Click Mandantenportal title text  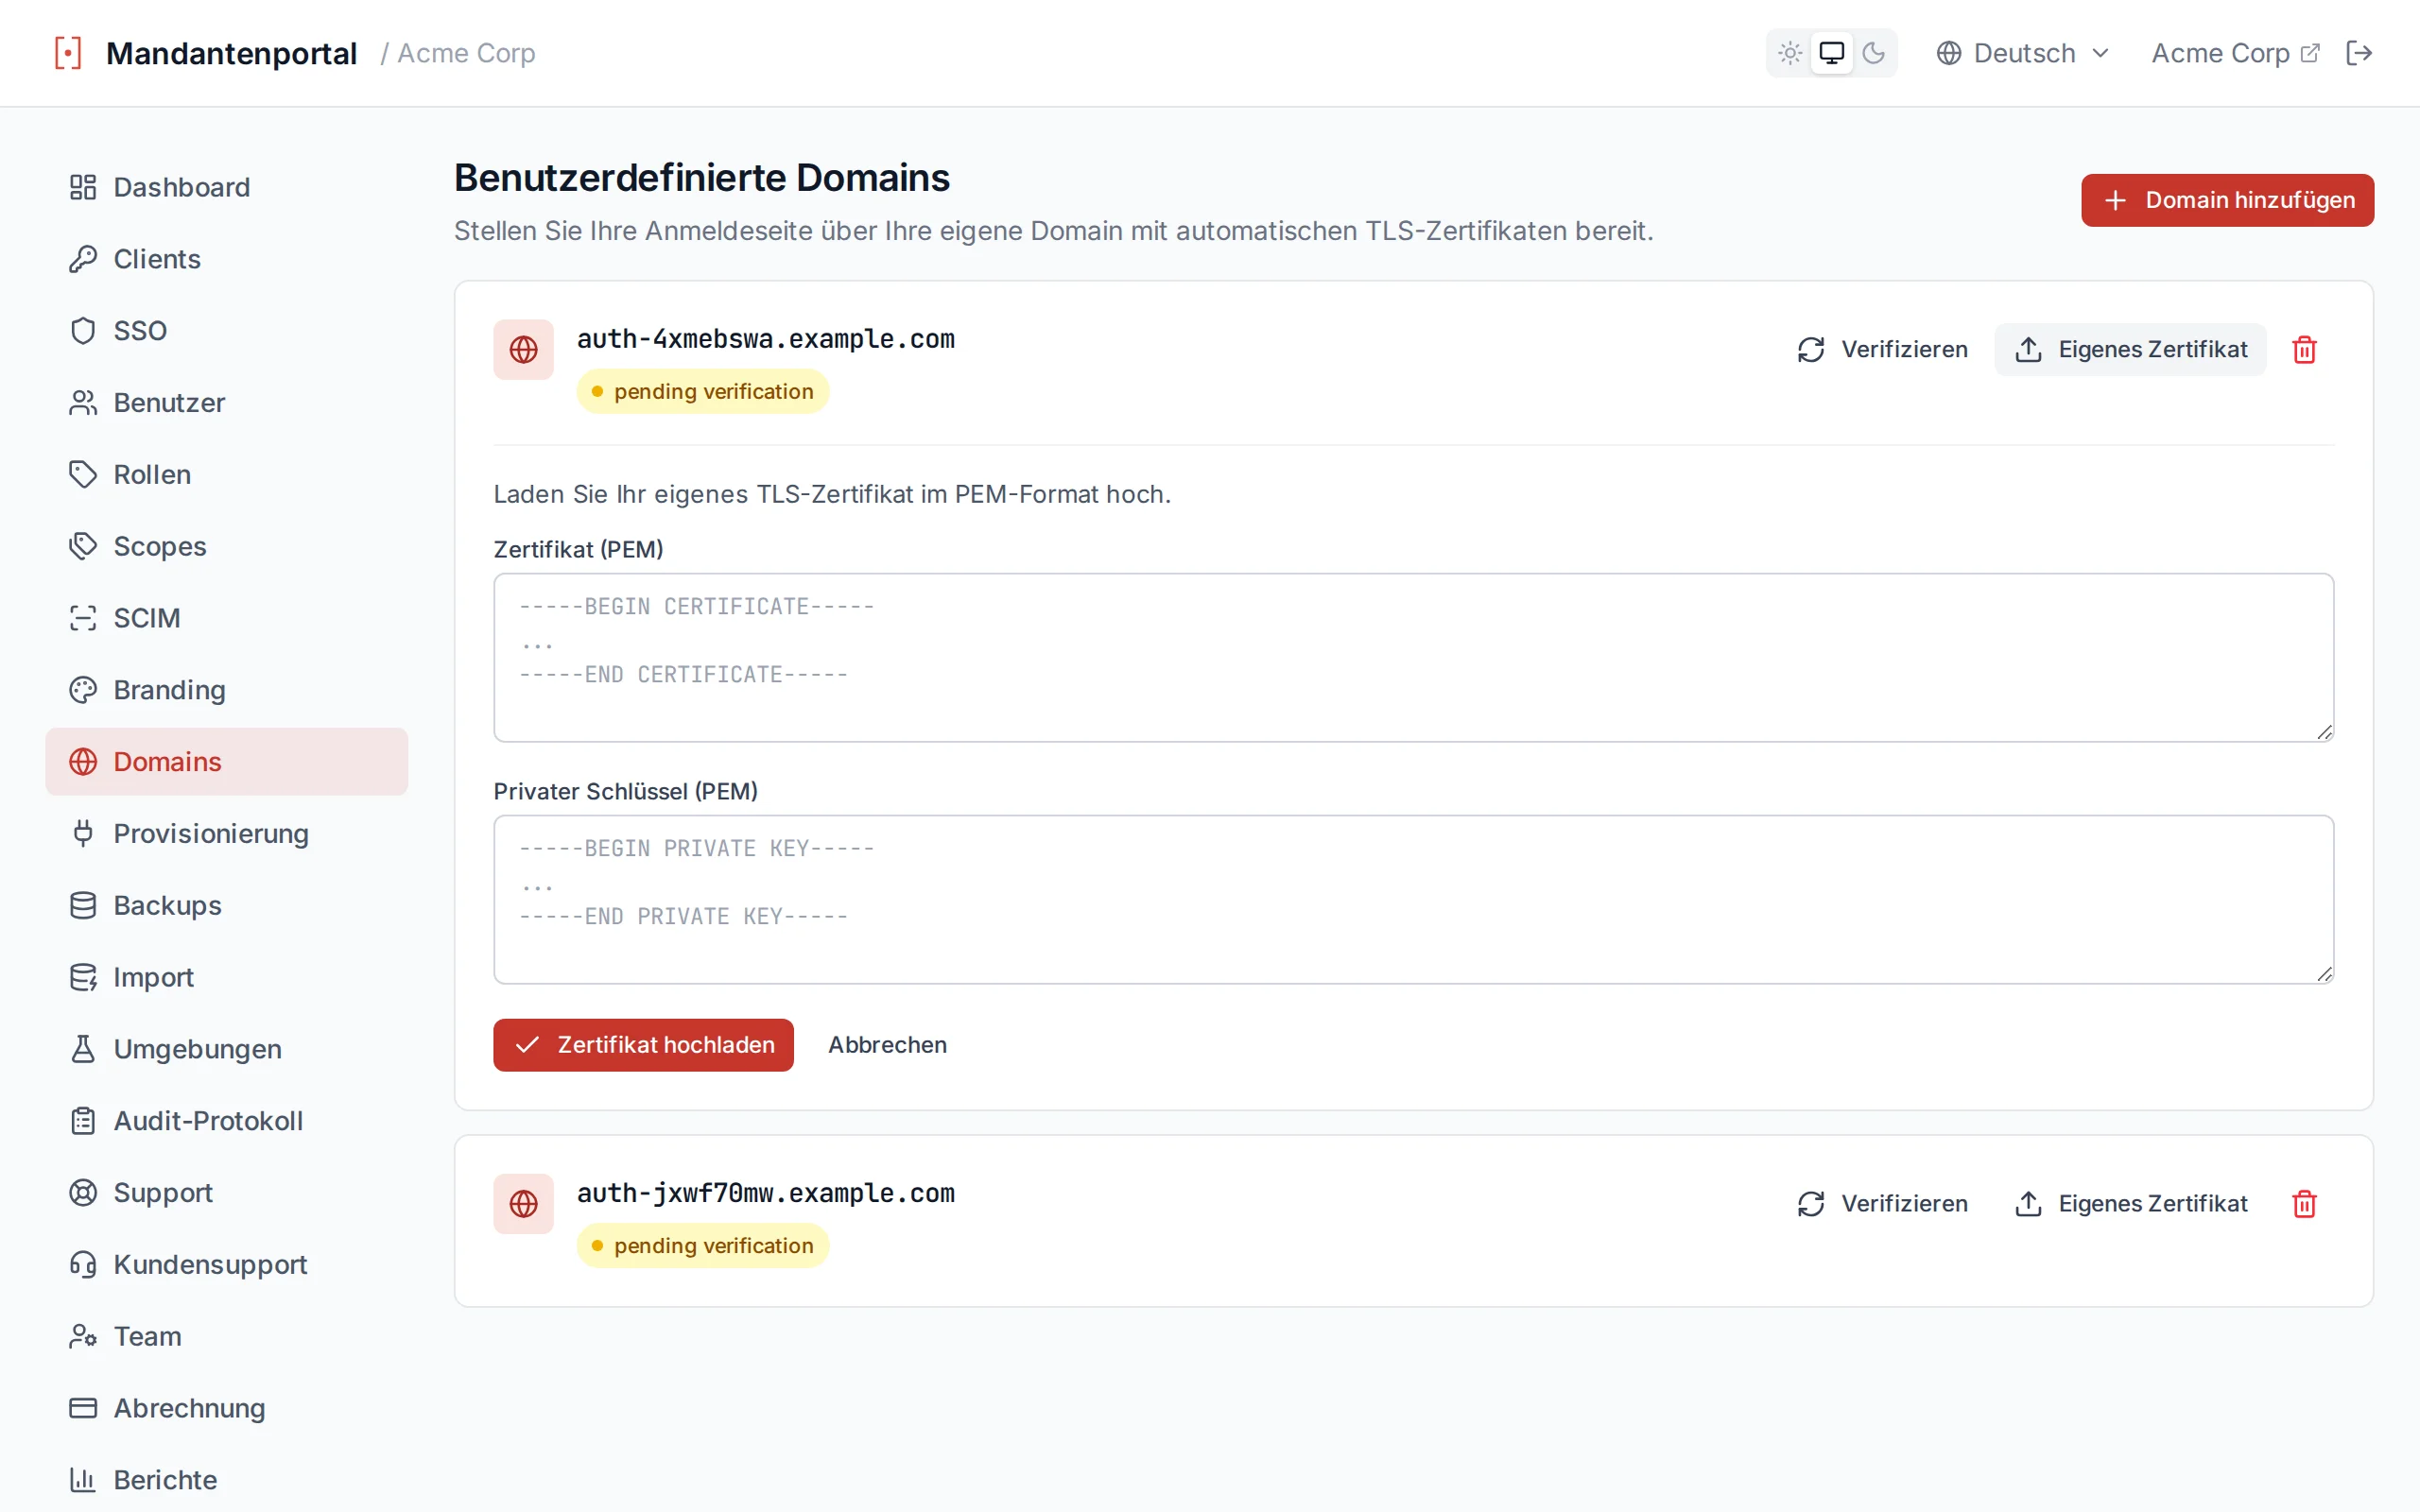pyautogui.click(x=231, y=53)
